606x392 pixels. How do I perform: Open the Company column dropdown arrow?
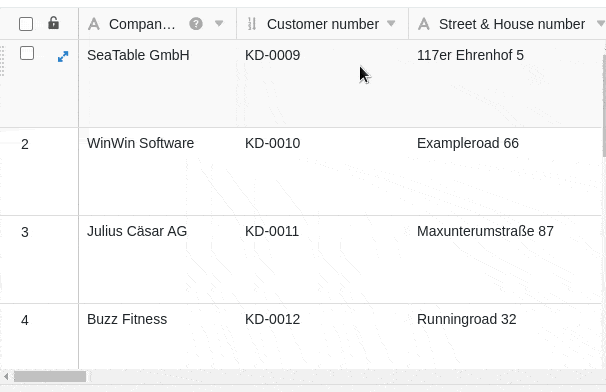coord(219,24)
